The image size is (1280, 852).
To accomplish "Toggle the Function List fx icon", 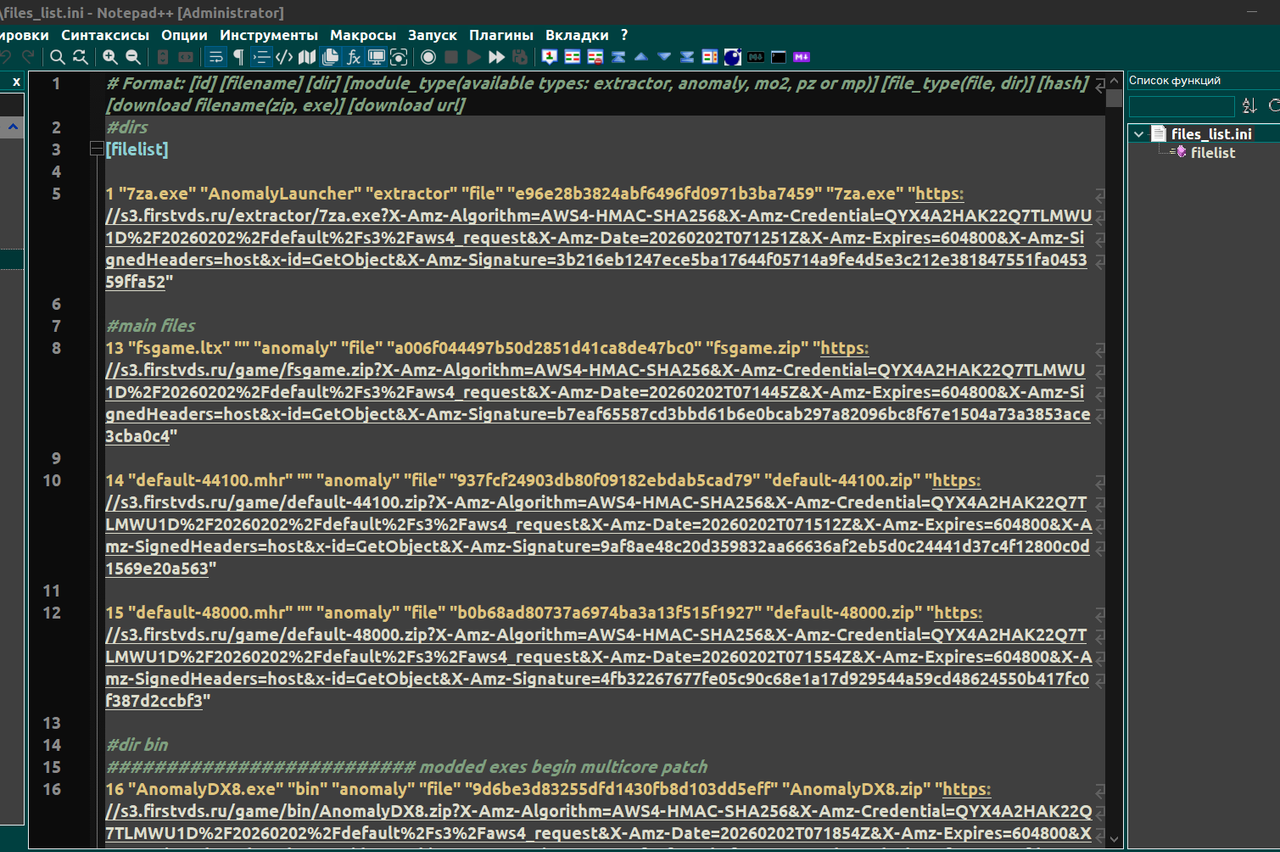I will point(353,57).
